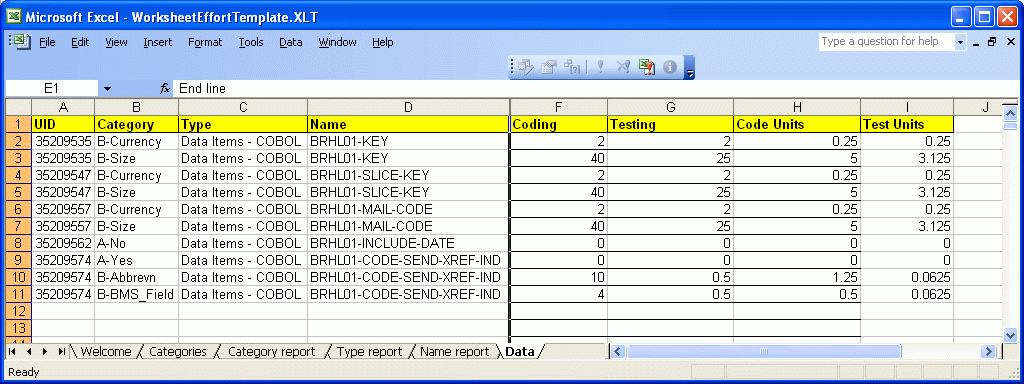Click the first icon on the floating toolbar

[x=526, y=67]
